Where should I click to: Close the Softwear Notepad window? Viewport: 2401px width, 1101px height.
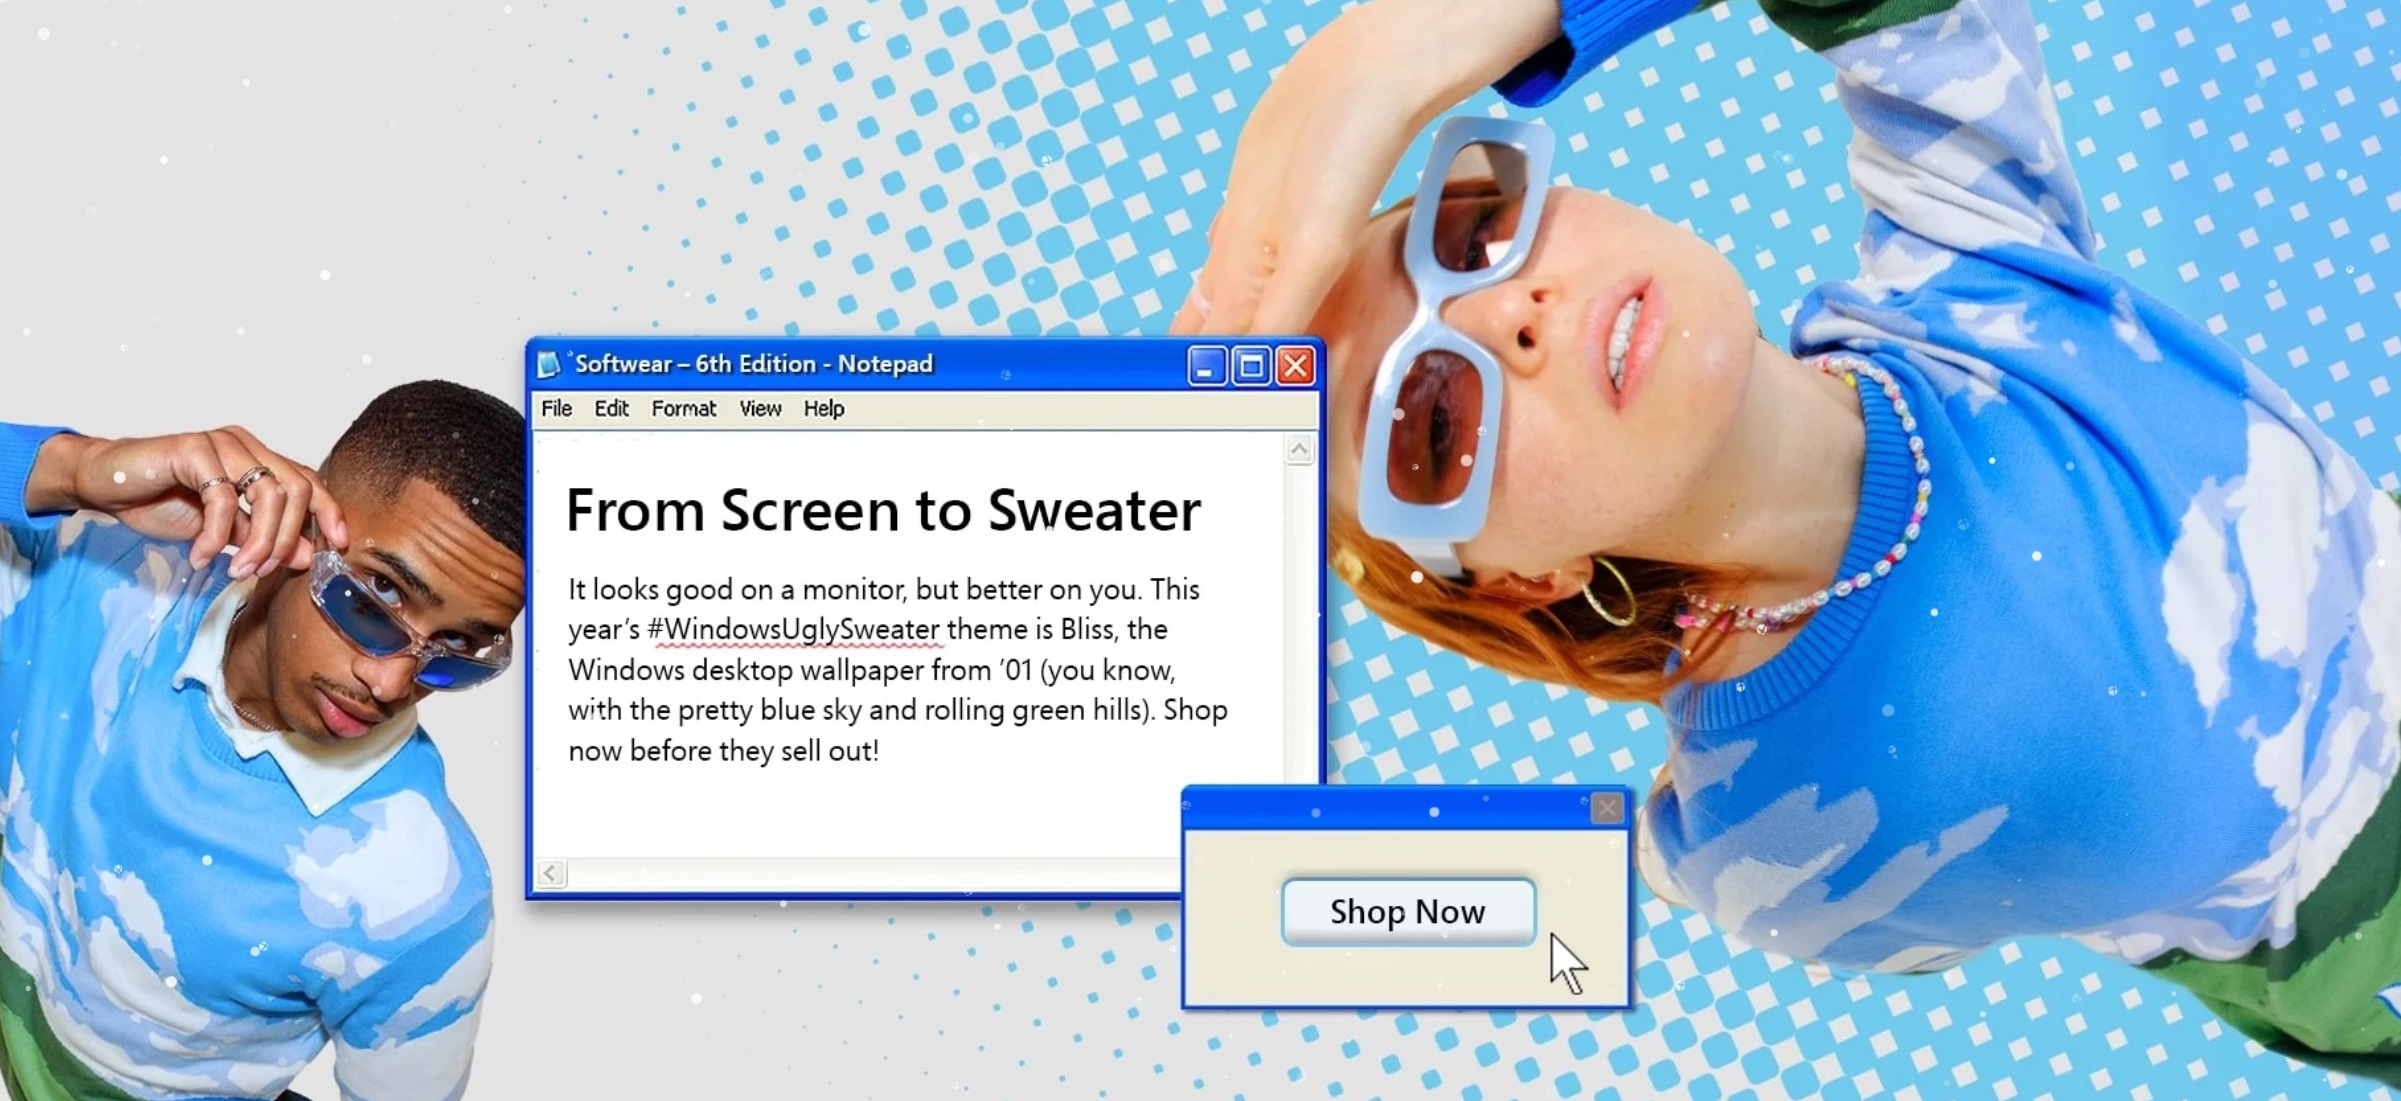click(1295, 366)
